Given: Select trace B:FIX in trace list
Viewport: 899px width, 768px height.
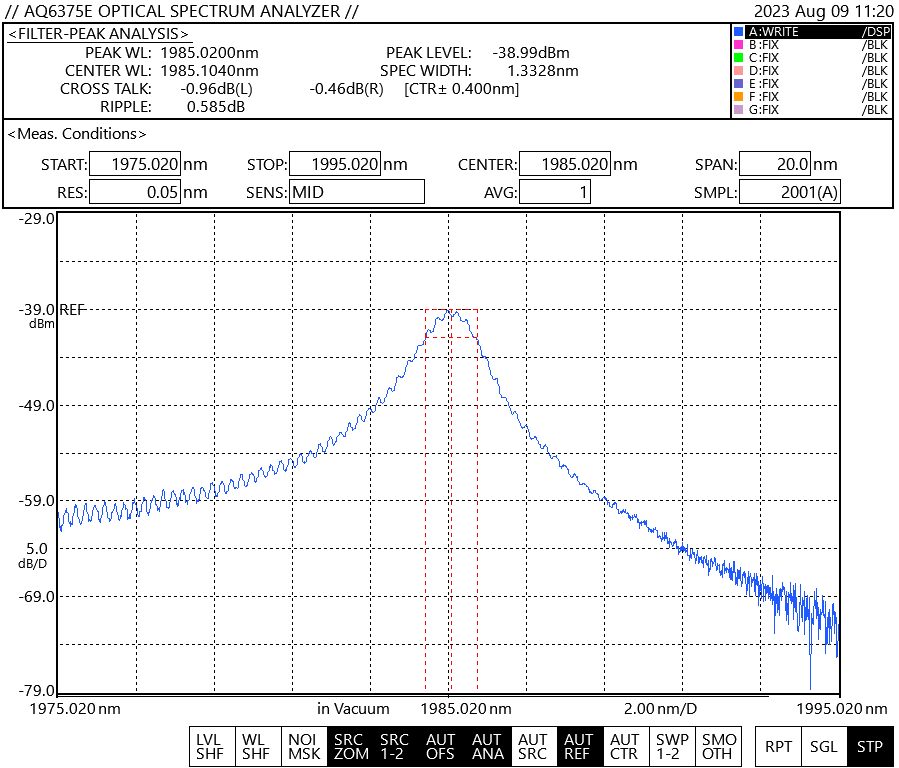Looking at the screenshot, I should [810, 45].
